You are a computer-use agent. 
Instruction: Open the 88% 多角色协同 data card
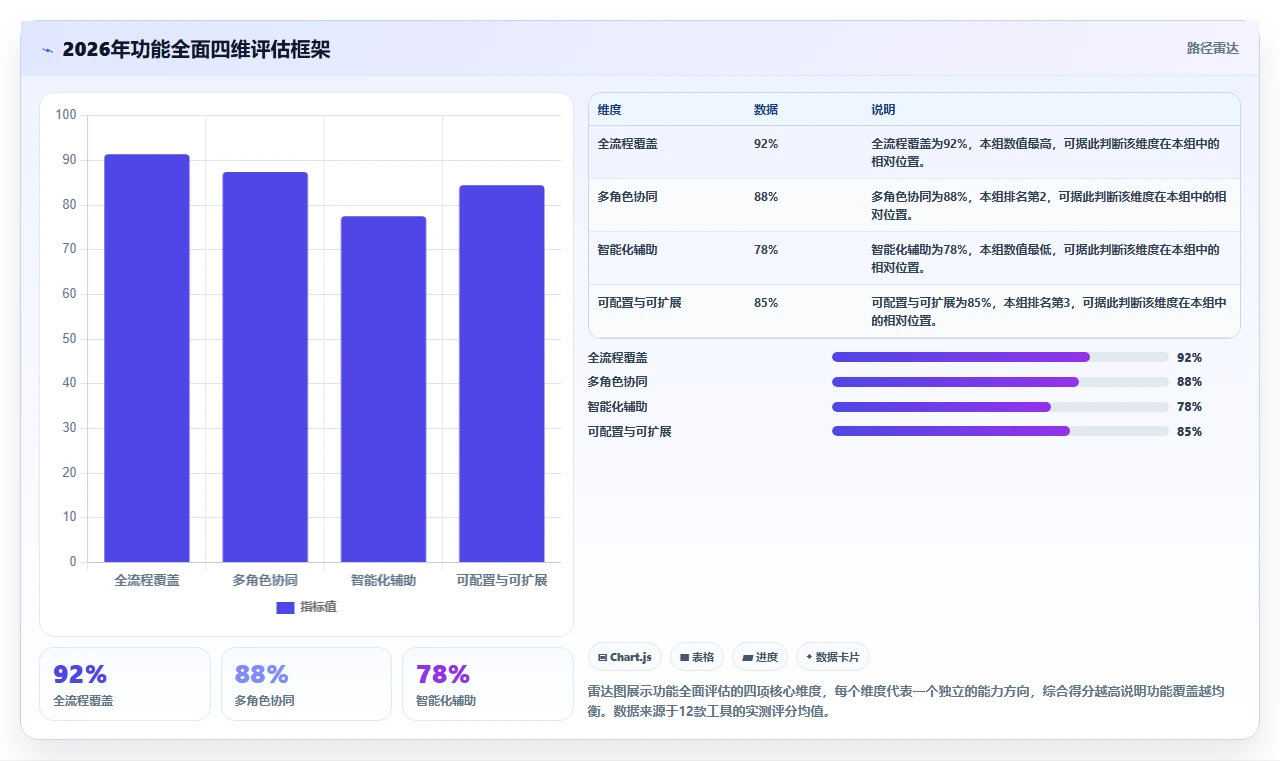click(x=306, y=684)
